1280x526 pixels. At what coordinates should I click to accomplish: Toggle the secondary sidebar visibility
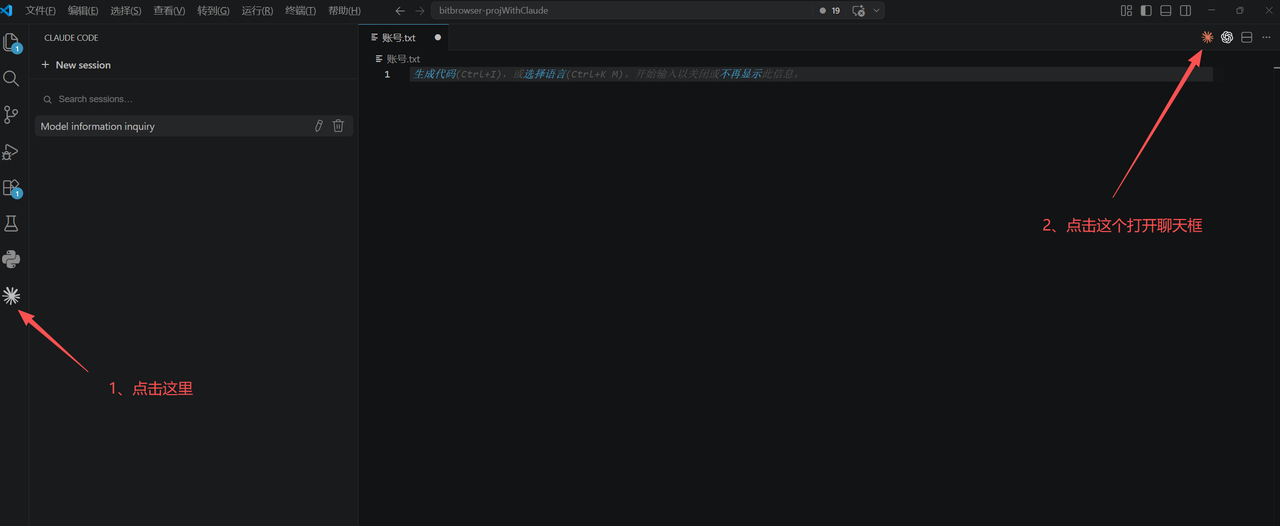(1185, 10)
